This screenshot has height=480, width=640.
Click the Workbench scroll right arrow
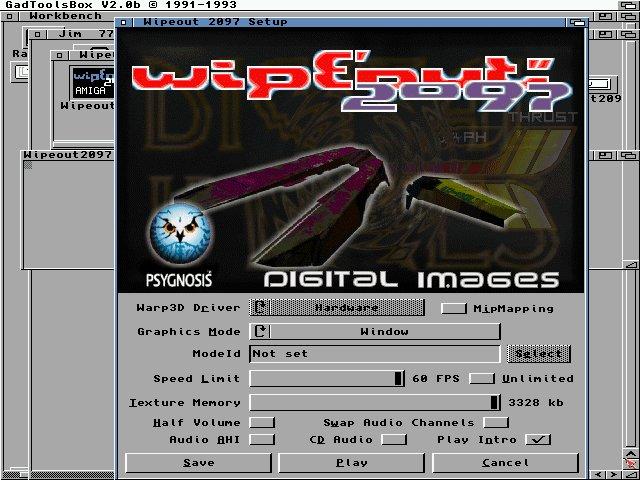pos(613,475)
